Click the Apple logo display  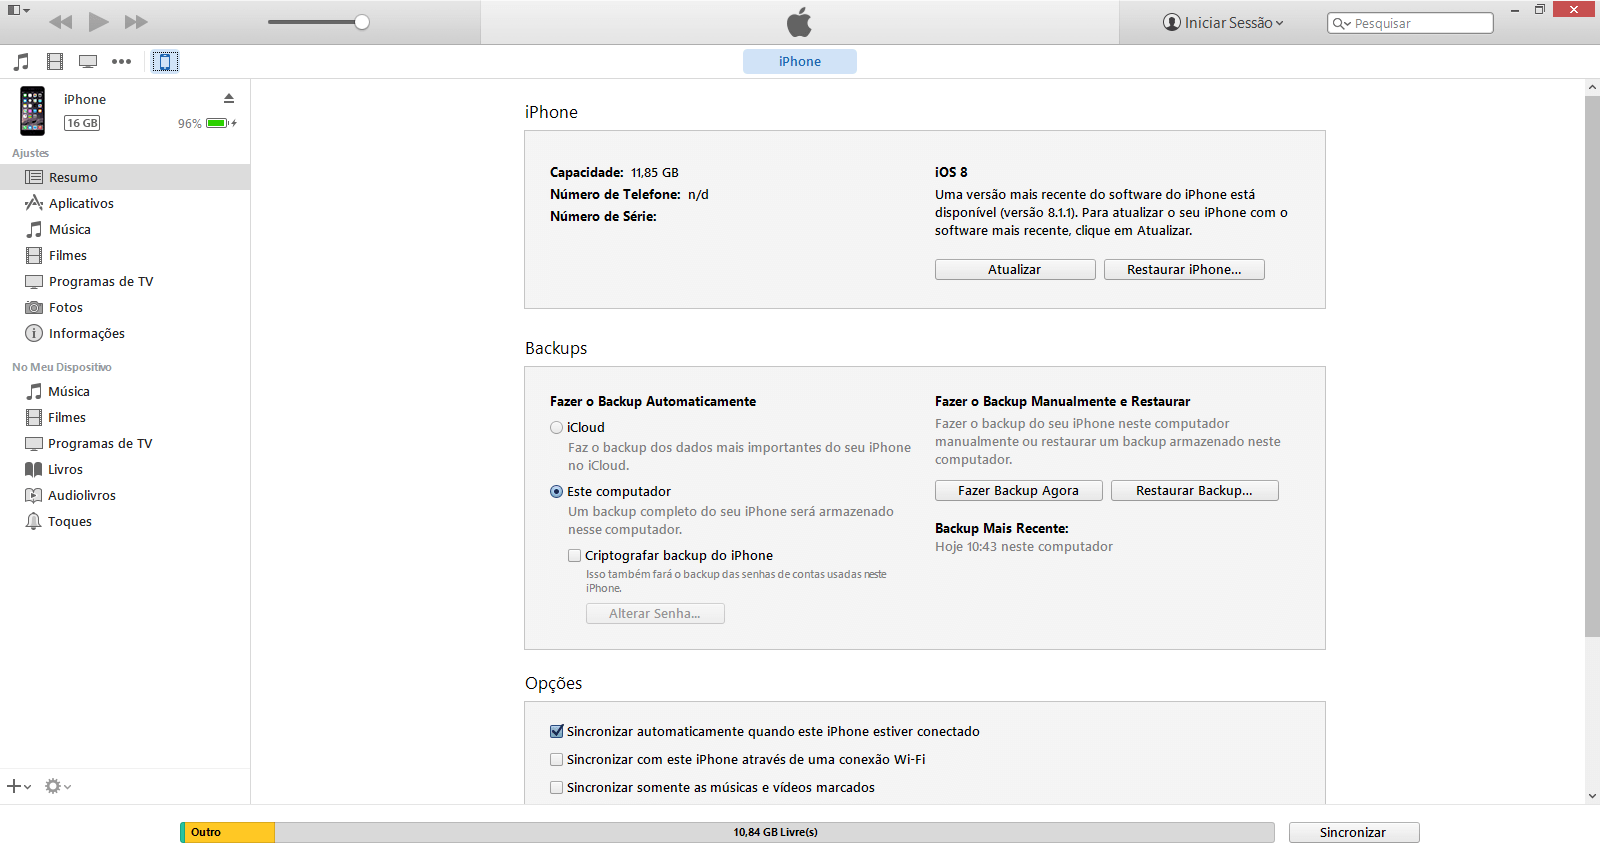tap(799, 22)
